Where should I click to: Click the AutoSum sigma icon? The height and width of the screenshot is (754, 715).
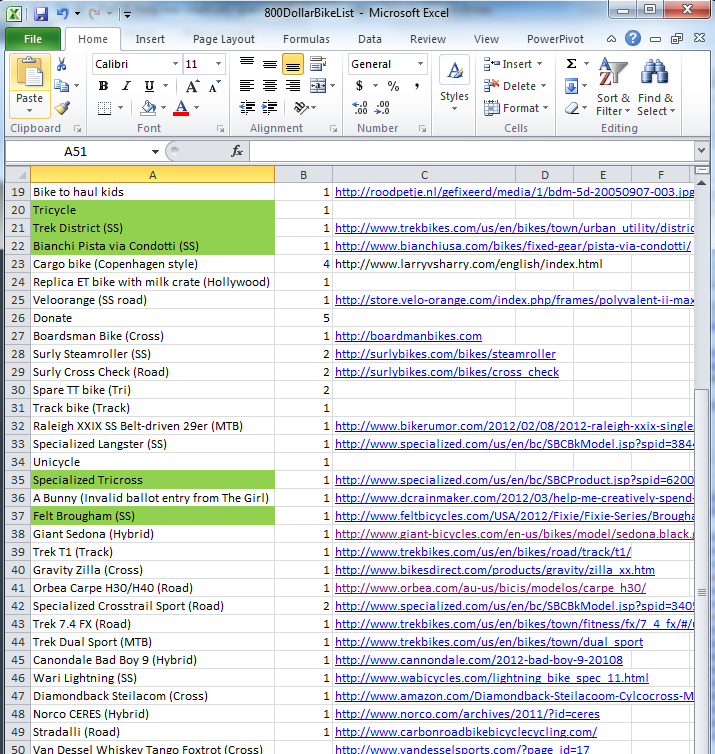point(571,63)
